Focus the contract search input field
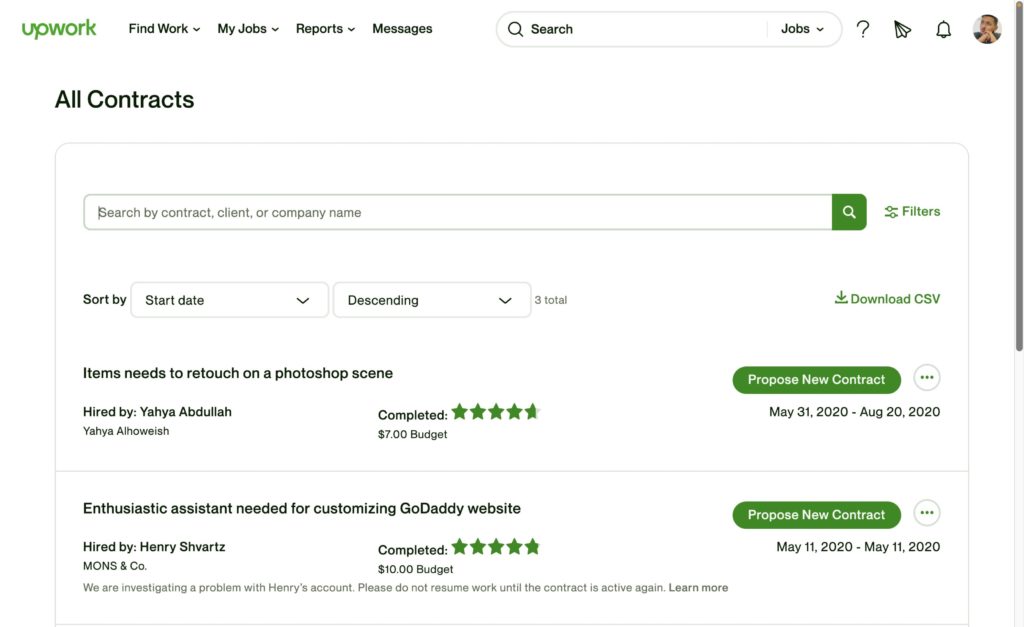This screenshot has height=627, width=1024. tap(458, 212)
